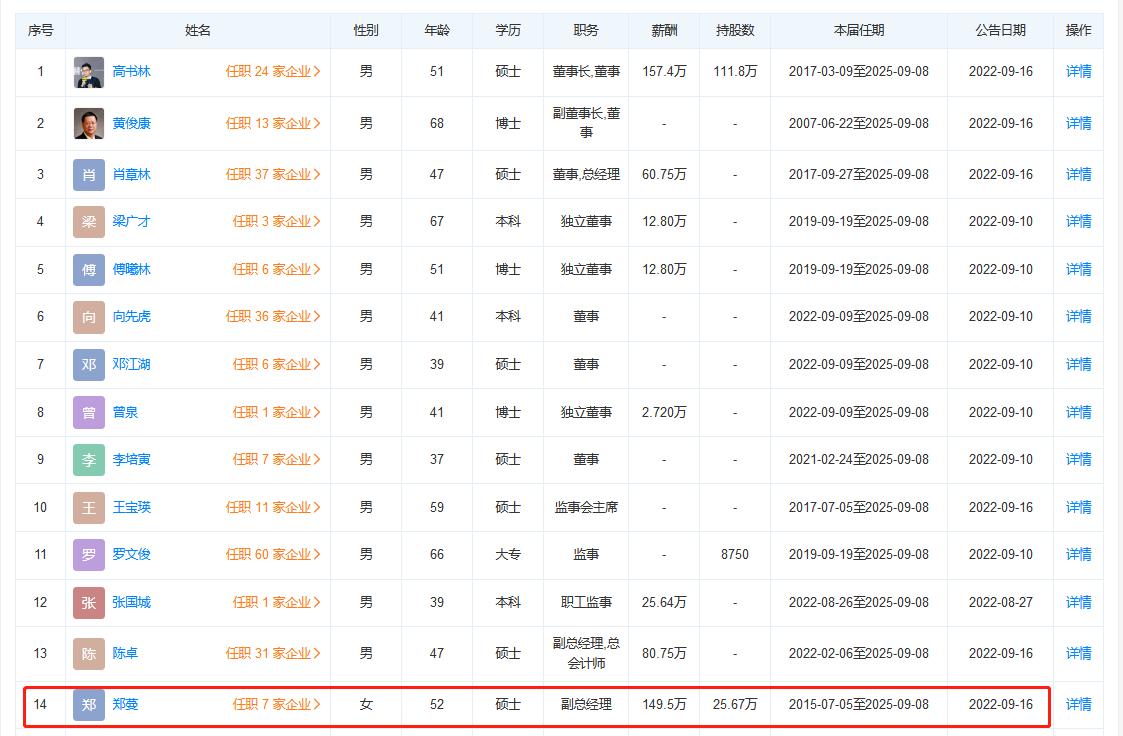This screenshot has height=736, width=1123.
Task: Open 详情 for 职工监事 张国城
Action: click(1078, 602)
